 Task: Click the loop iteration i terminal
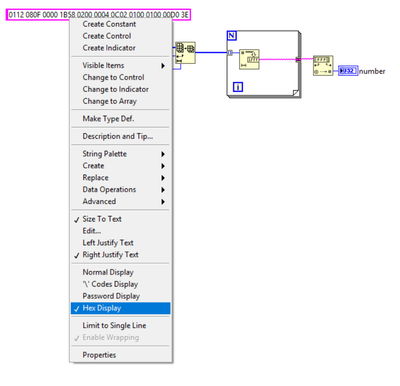pyautogui.click(x=238, y=87)
